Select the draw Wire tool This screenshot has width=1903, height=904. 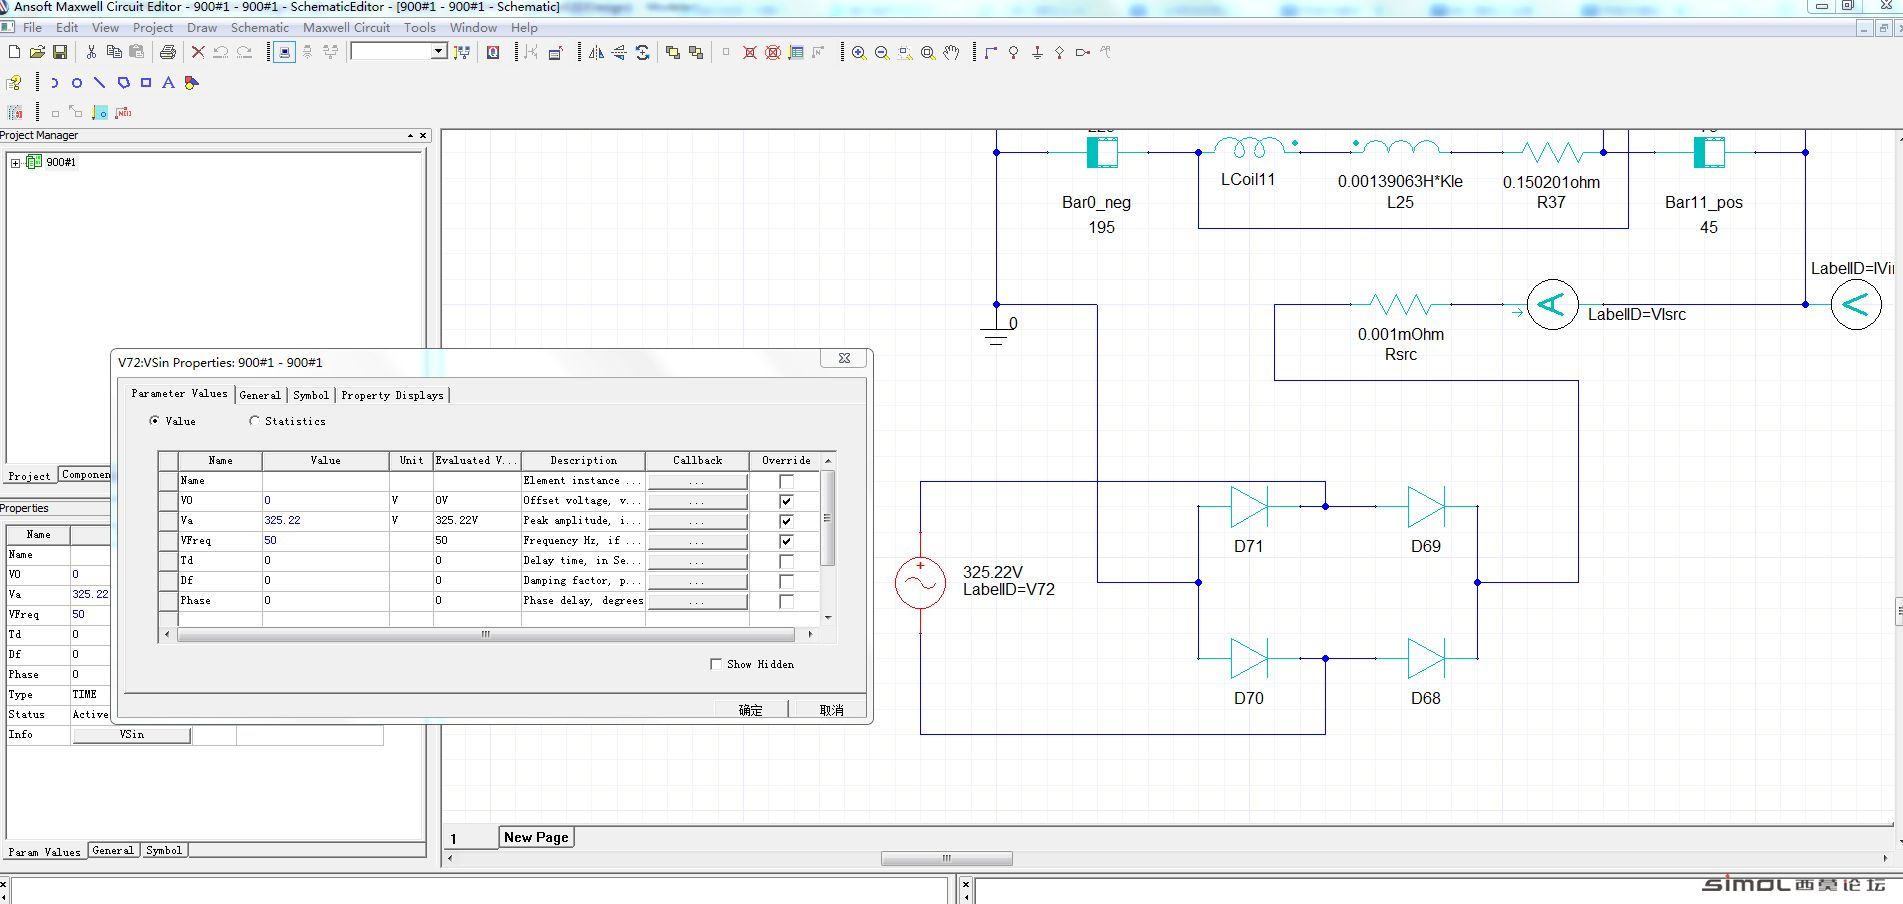[991, 52]
